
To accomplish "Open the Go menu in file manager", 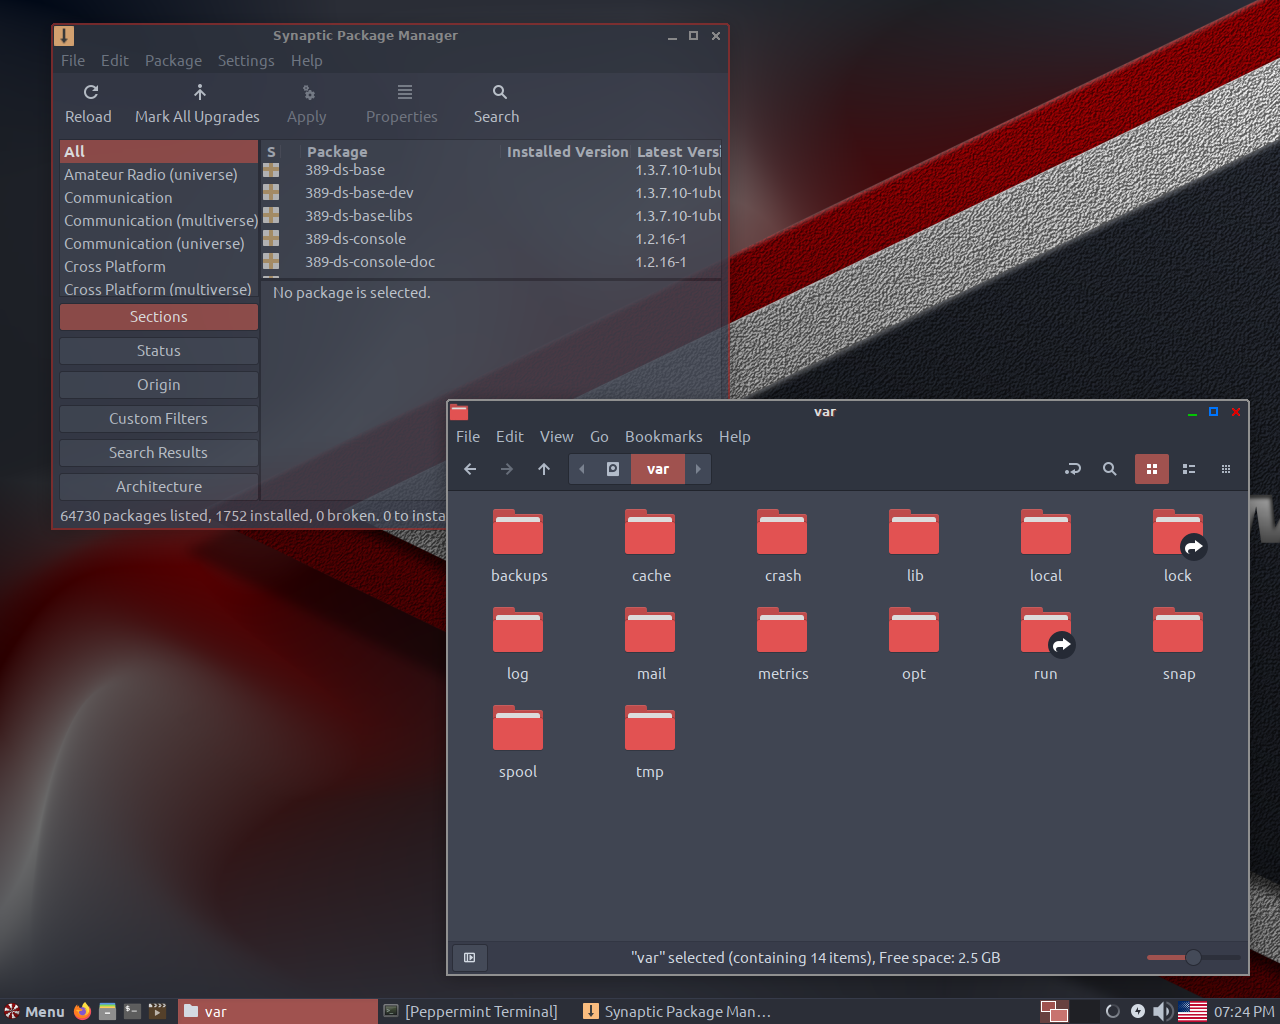I will 599,437.
